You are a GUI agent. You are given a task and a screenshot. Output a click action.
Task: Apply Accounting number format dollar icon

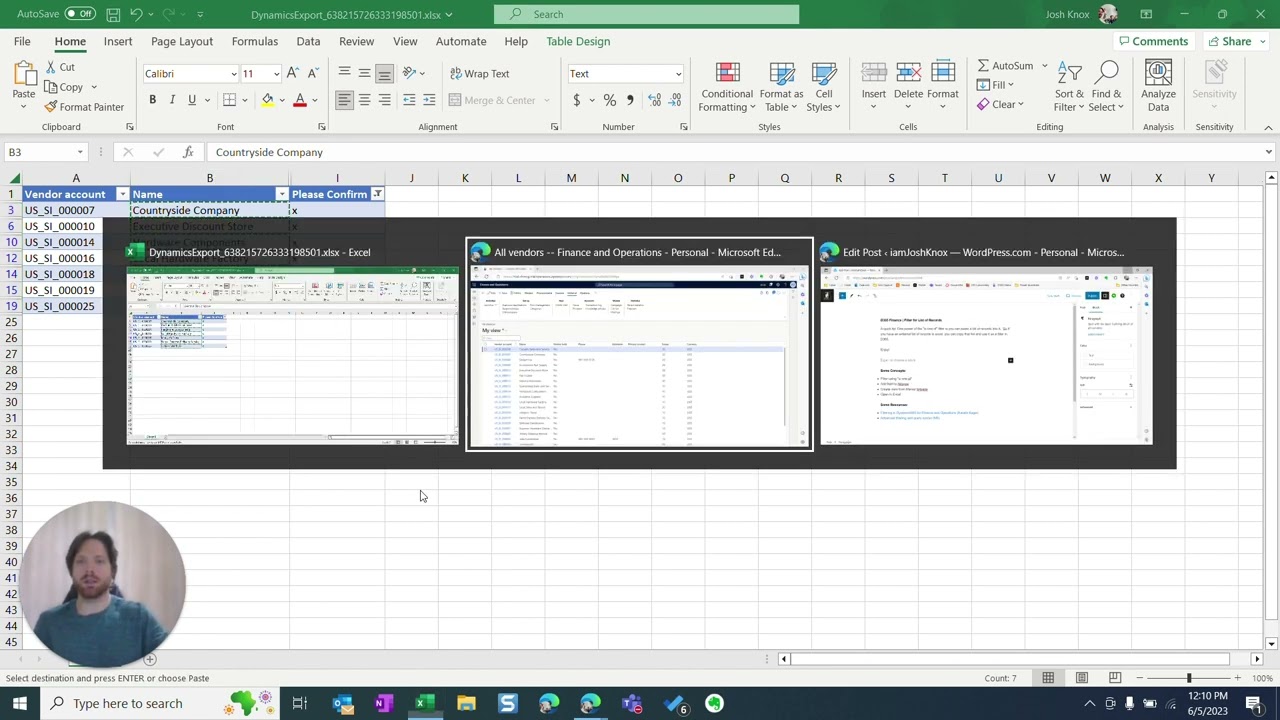coord(576,100)
